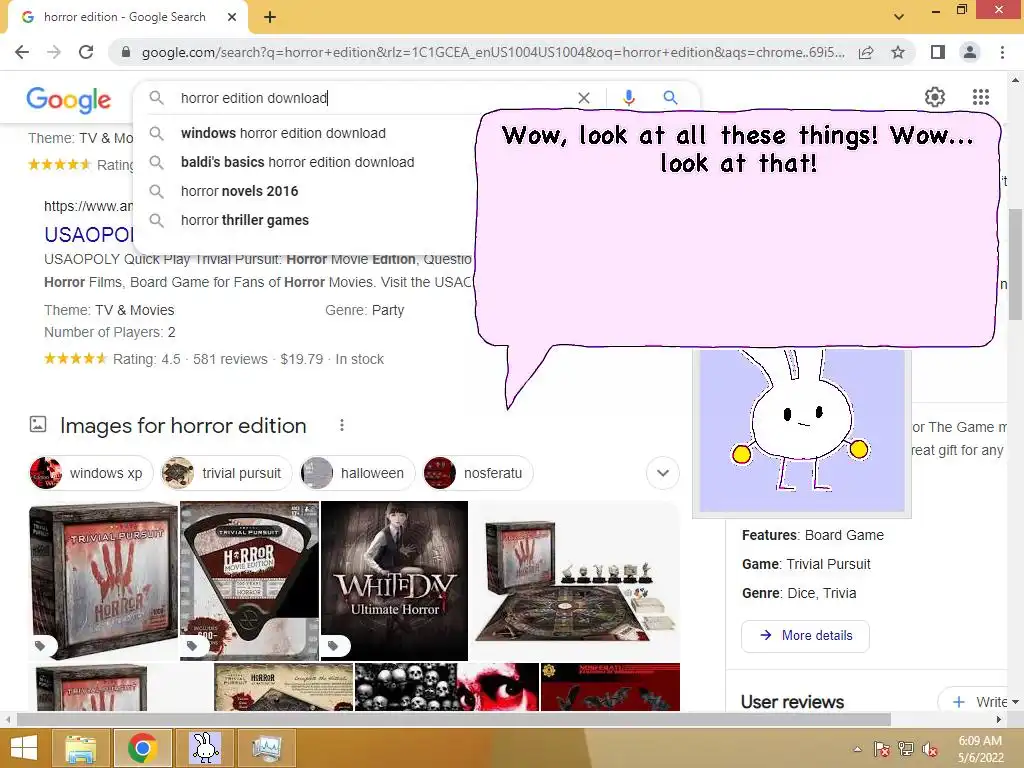Open the Trivial Pursuit Horror box thumbnail
This screenshot has height=768, width=1024.
click(103, 581)
